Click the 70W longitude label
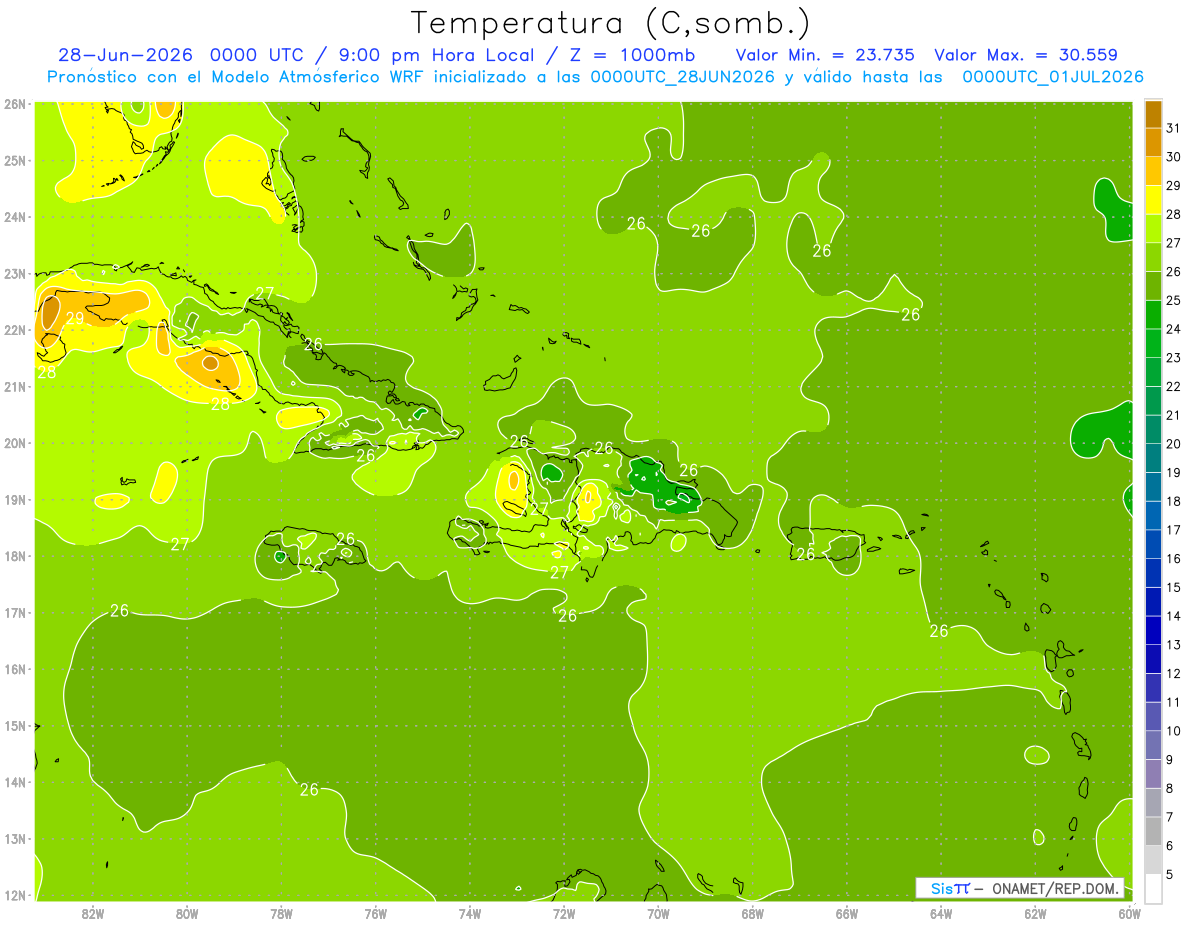Viewport: 1200px width, 927px height. [658, 913]
